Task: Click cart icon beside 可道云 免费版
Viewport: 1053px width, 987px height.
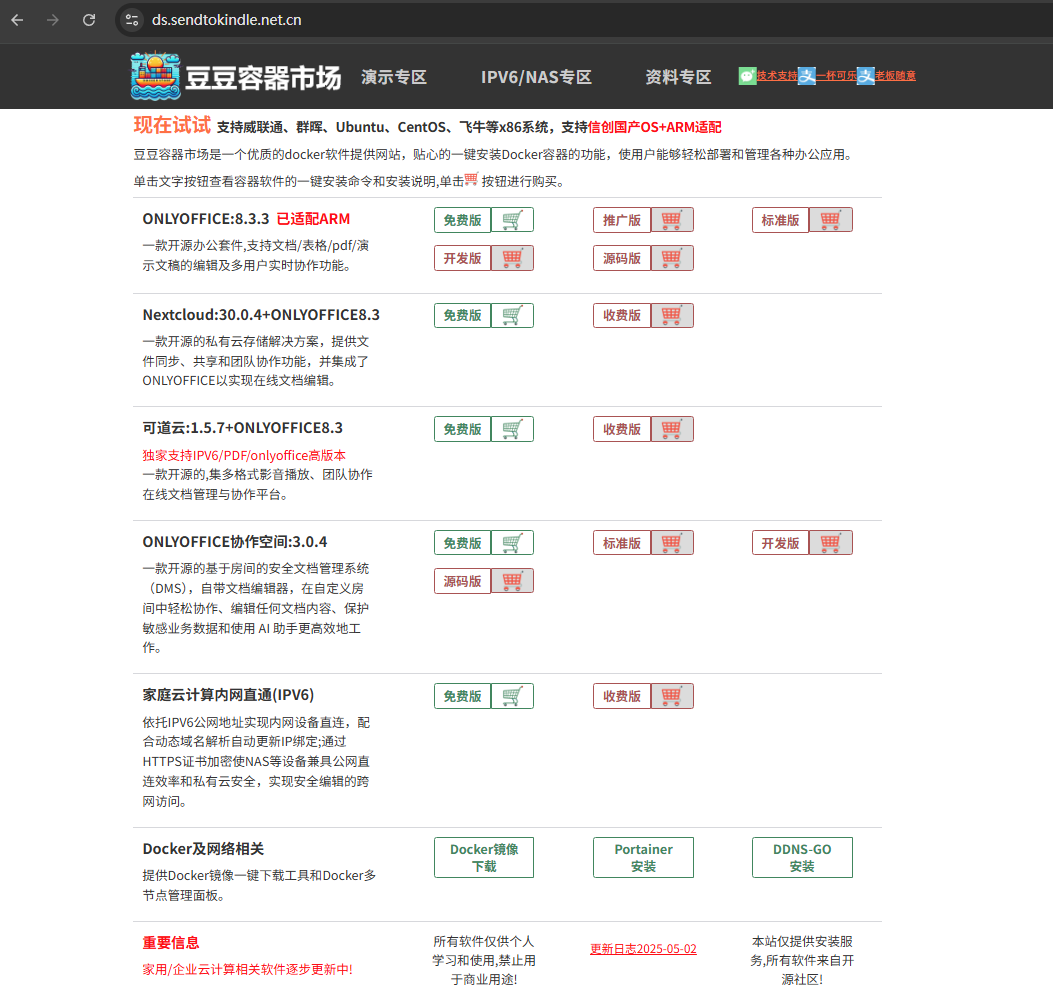Action: [512, 429]
